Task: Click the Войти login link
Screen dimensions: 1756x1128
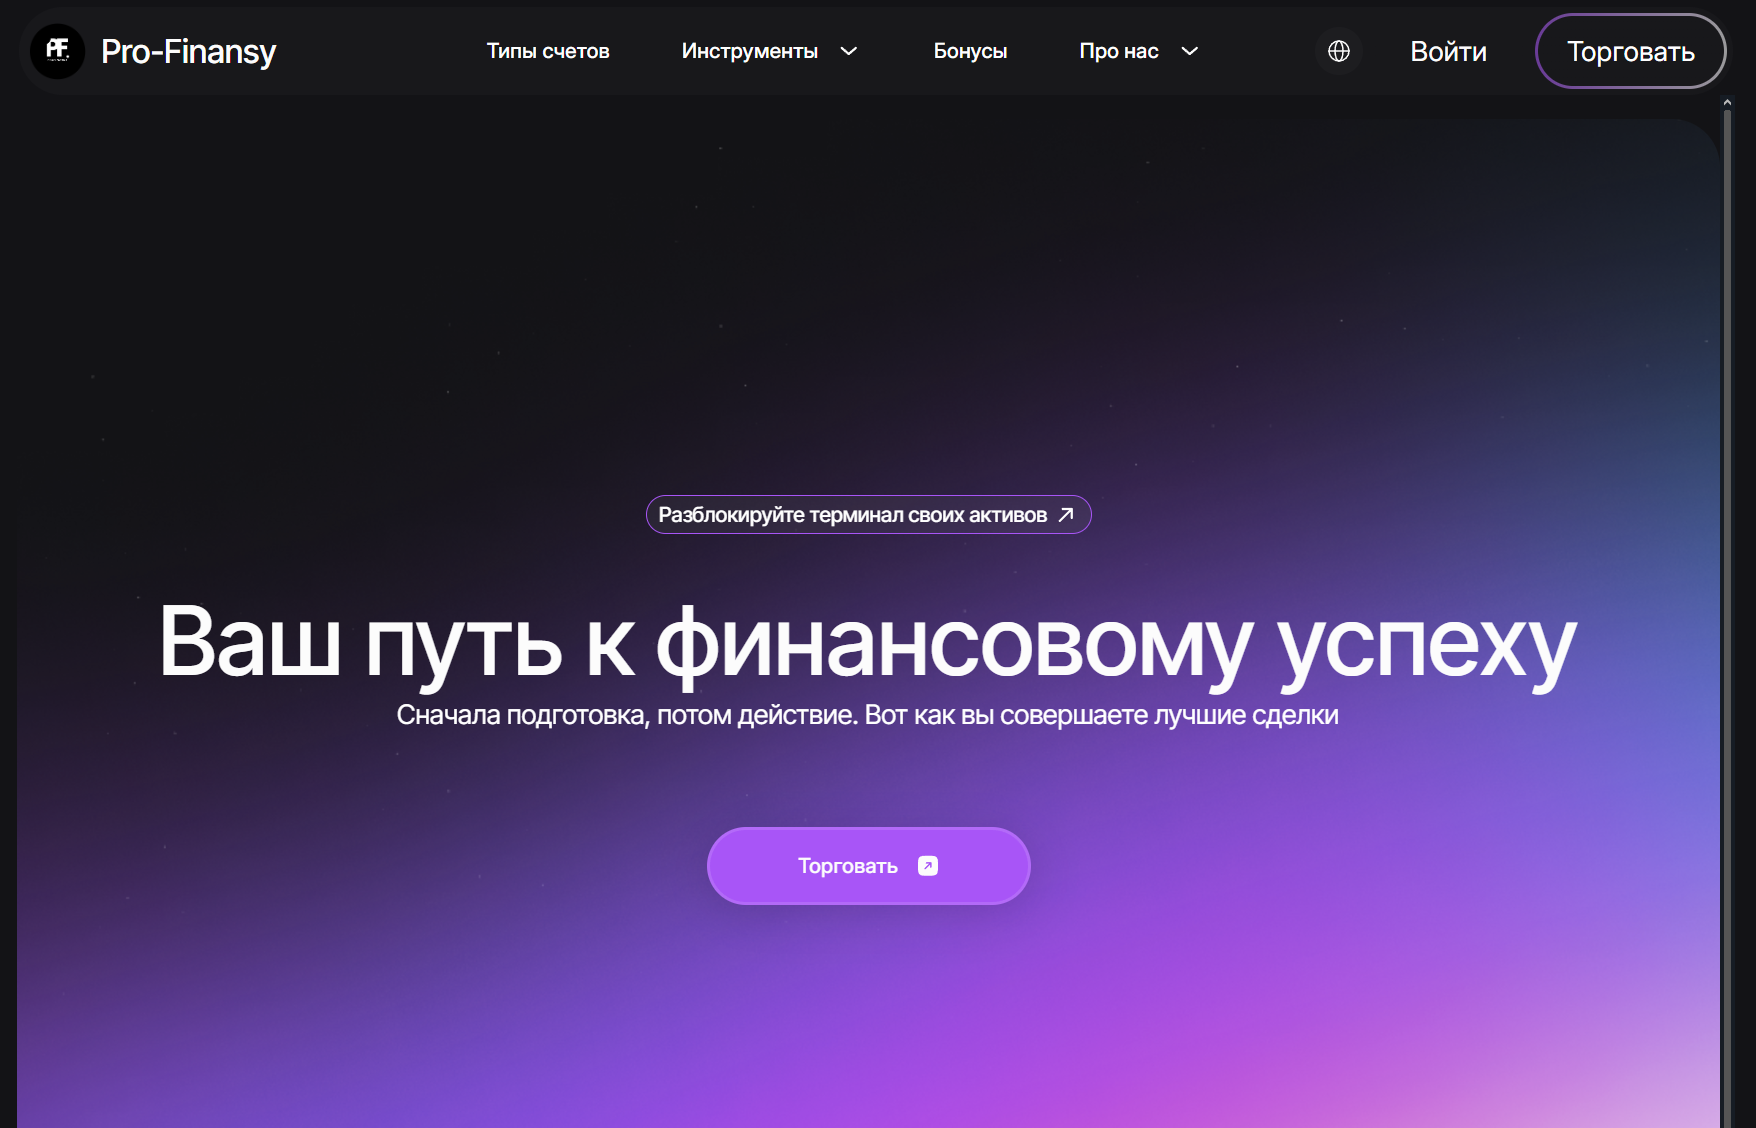Action: (x=1447, y=51)
